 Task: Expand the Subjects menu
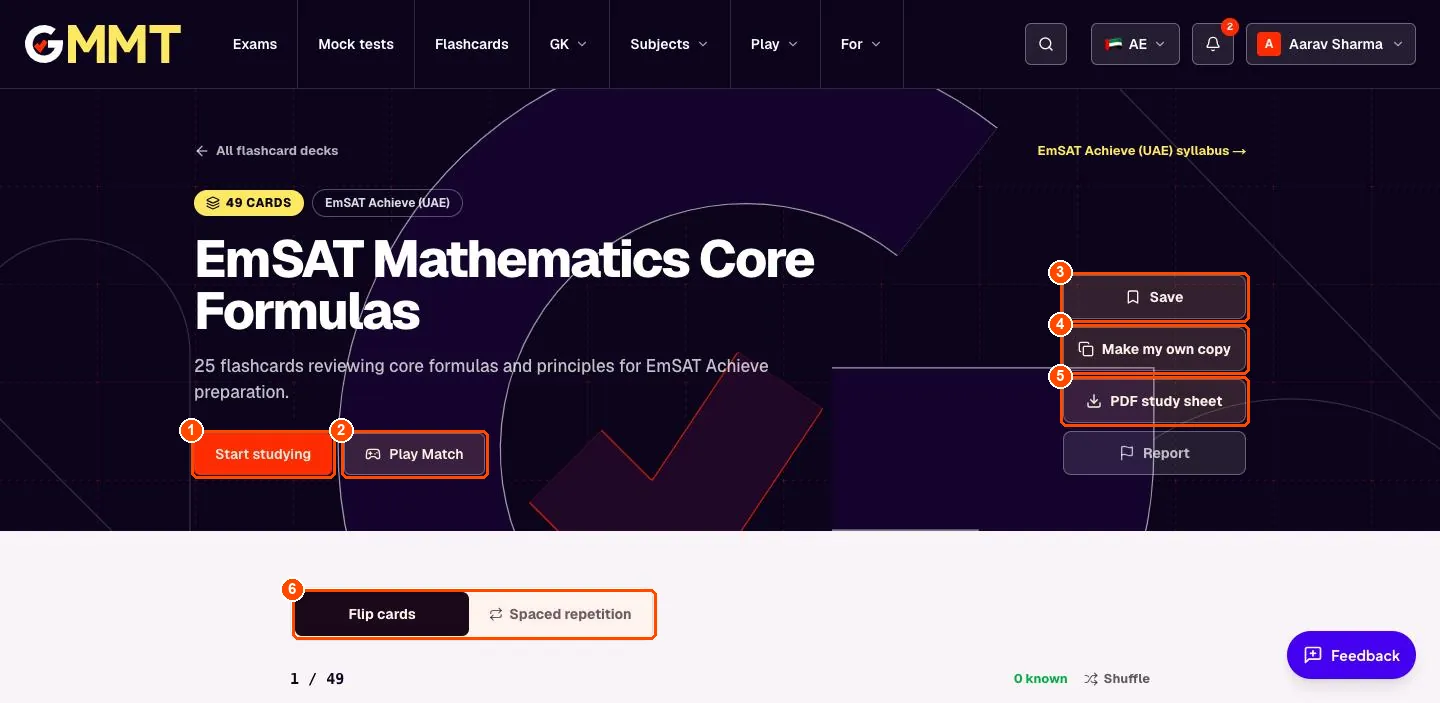pos(669,44)
